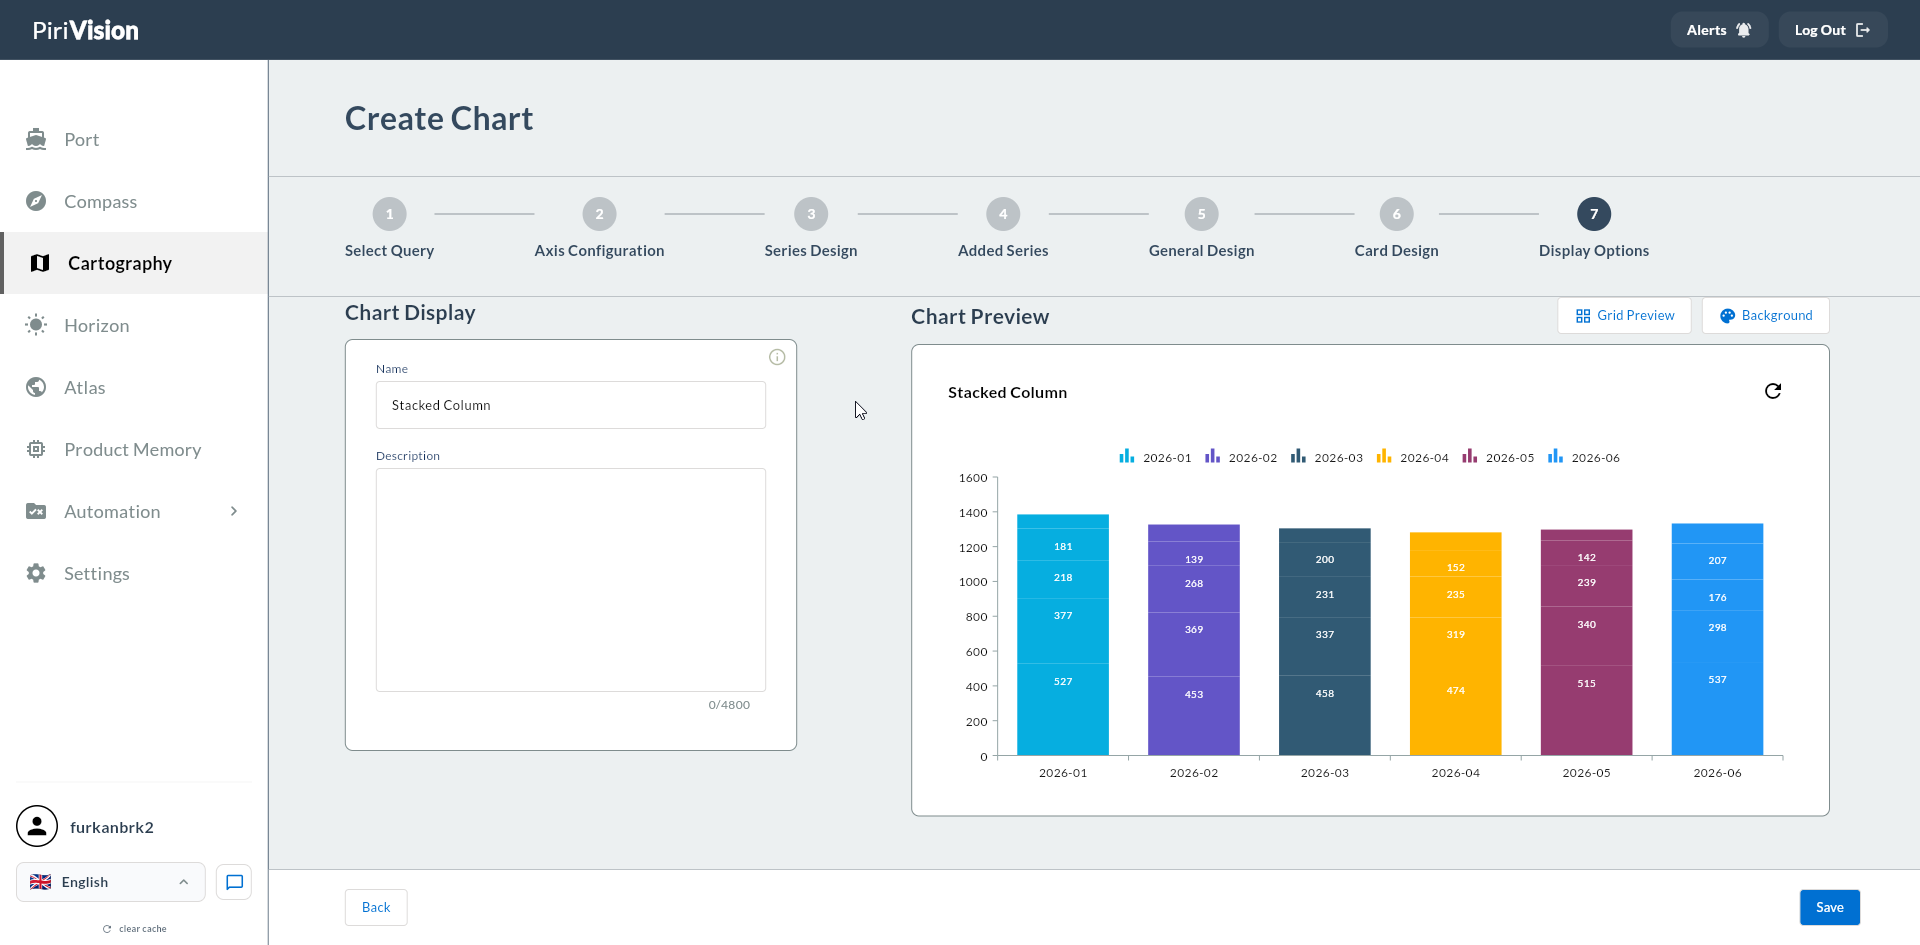The width and height of the screenshot is (1920, 945).
Task: Open Horizon via its sun icon
Action: pos(36,325)
